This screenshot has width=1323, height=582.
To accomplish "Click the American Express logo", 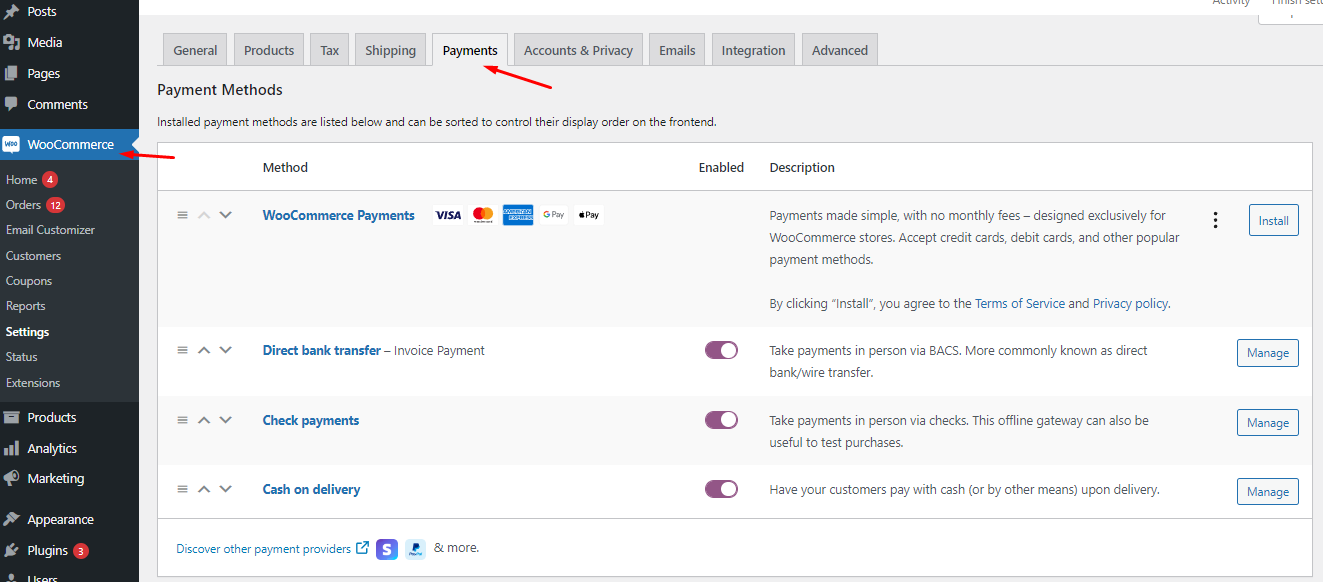I will (x=518, y=215).
